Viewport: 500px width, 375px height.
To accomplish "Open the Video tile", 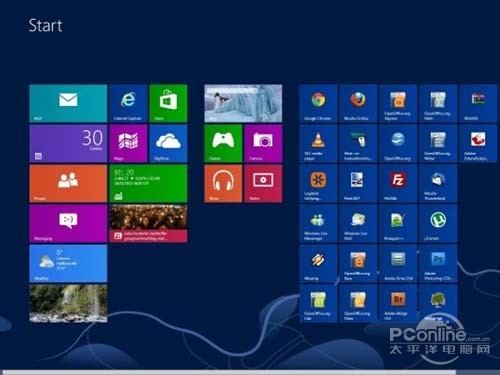I will point(263,183).
